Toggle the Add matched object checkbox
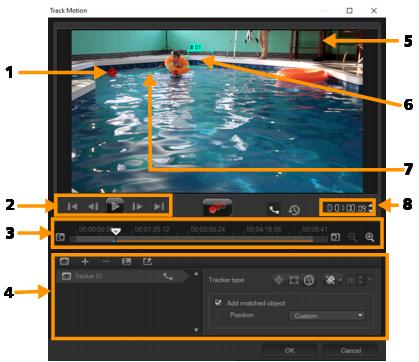The height and width of the screenshot is (362, 419). pos(218,303)
